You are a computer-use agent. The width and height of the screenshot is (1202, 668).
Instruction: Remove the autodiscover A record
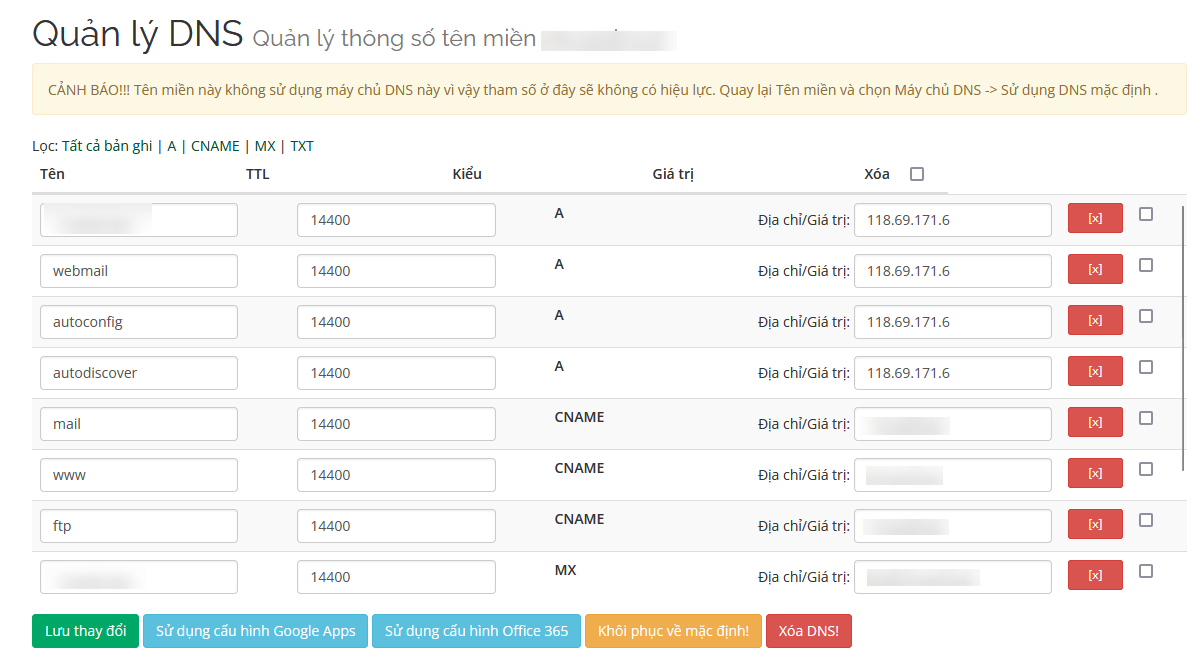coord(1095,372)
